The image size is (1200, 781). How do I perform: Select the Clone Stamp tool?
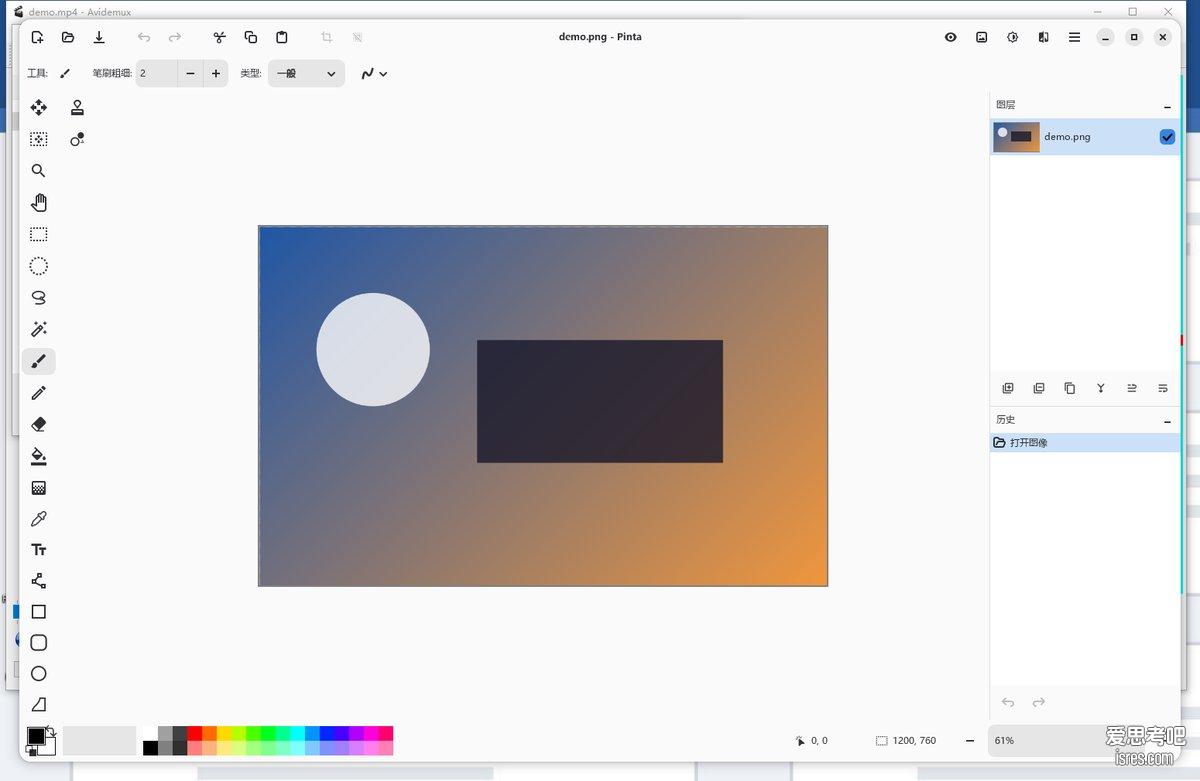[x=77, y=108]
